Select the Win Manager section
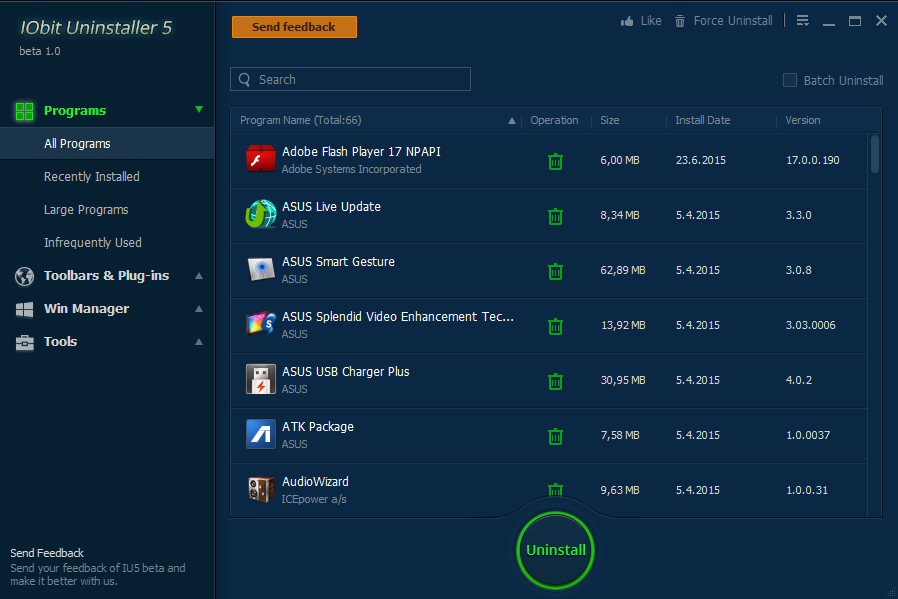The height and width of the screenshot is (599, 898). point(107,309)
